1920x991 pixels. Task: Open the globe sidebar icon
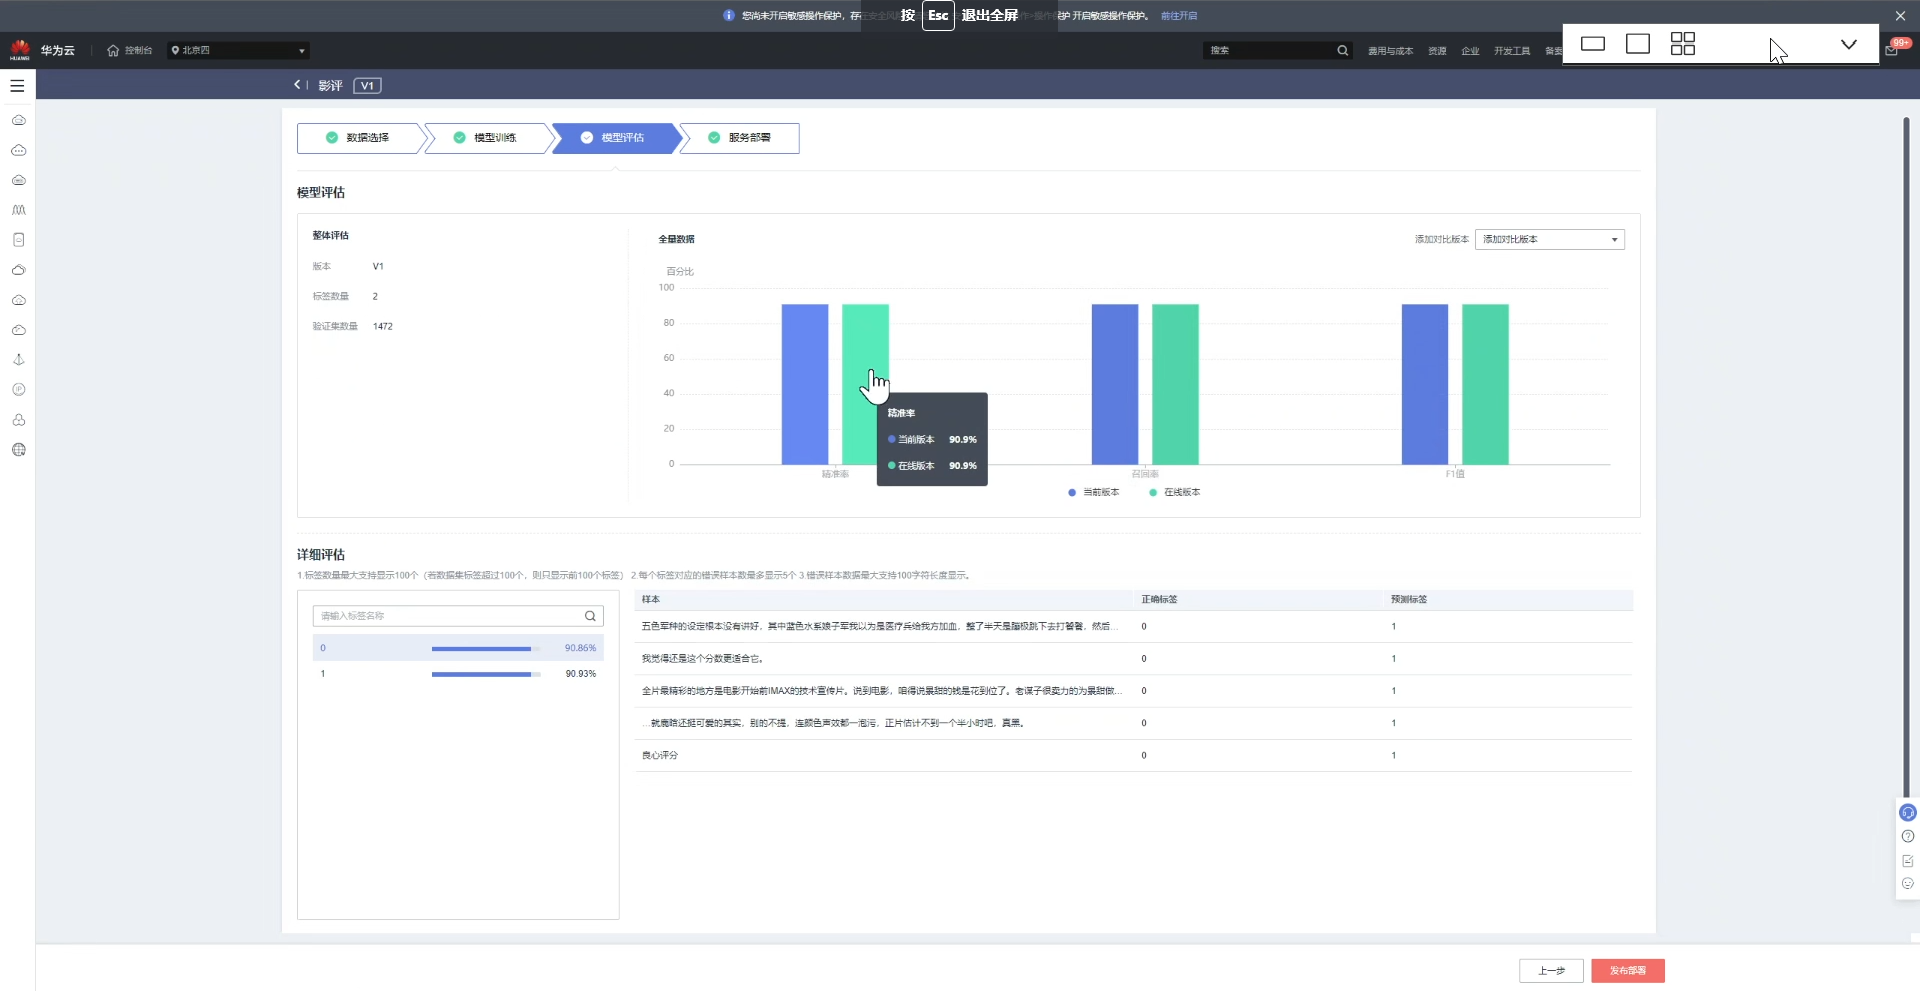18,450
